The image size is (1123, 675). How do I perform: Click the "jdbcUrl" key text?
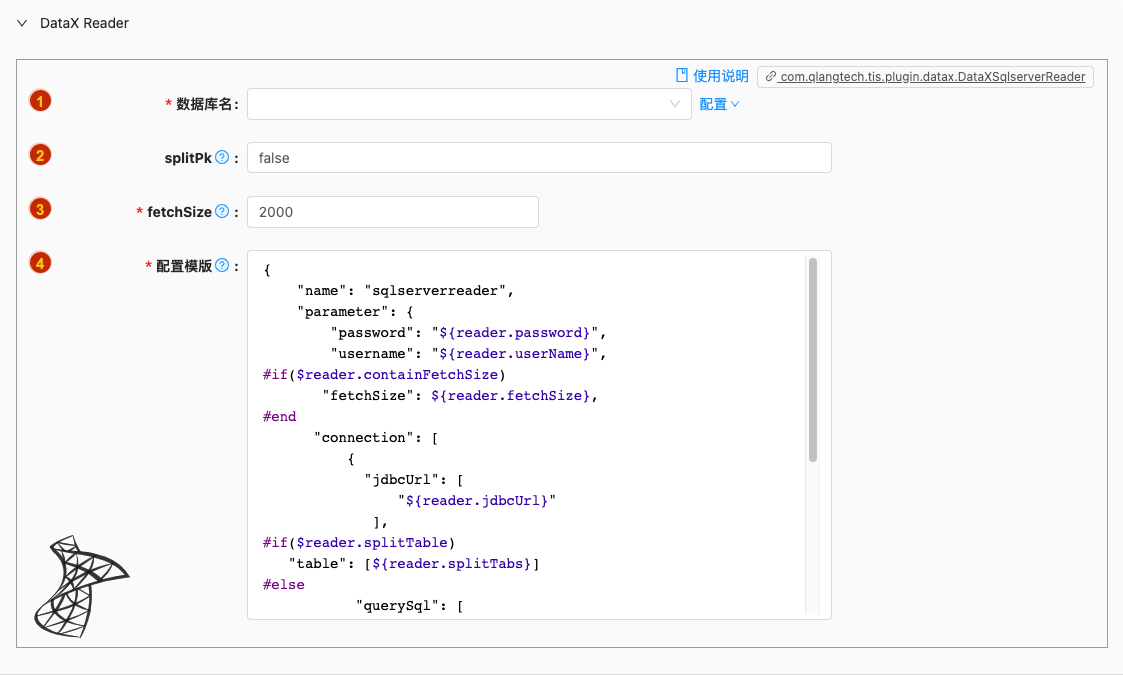401,480
